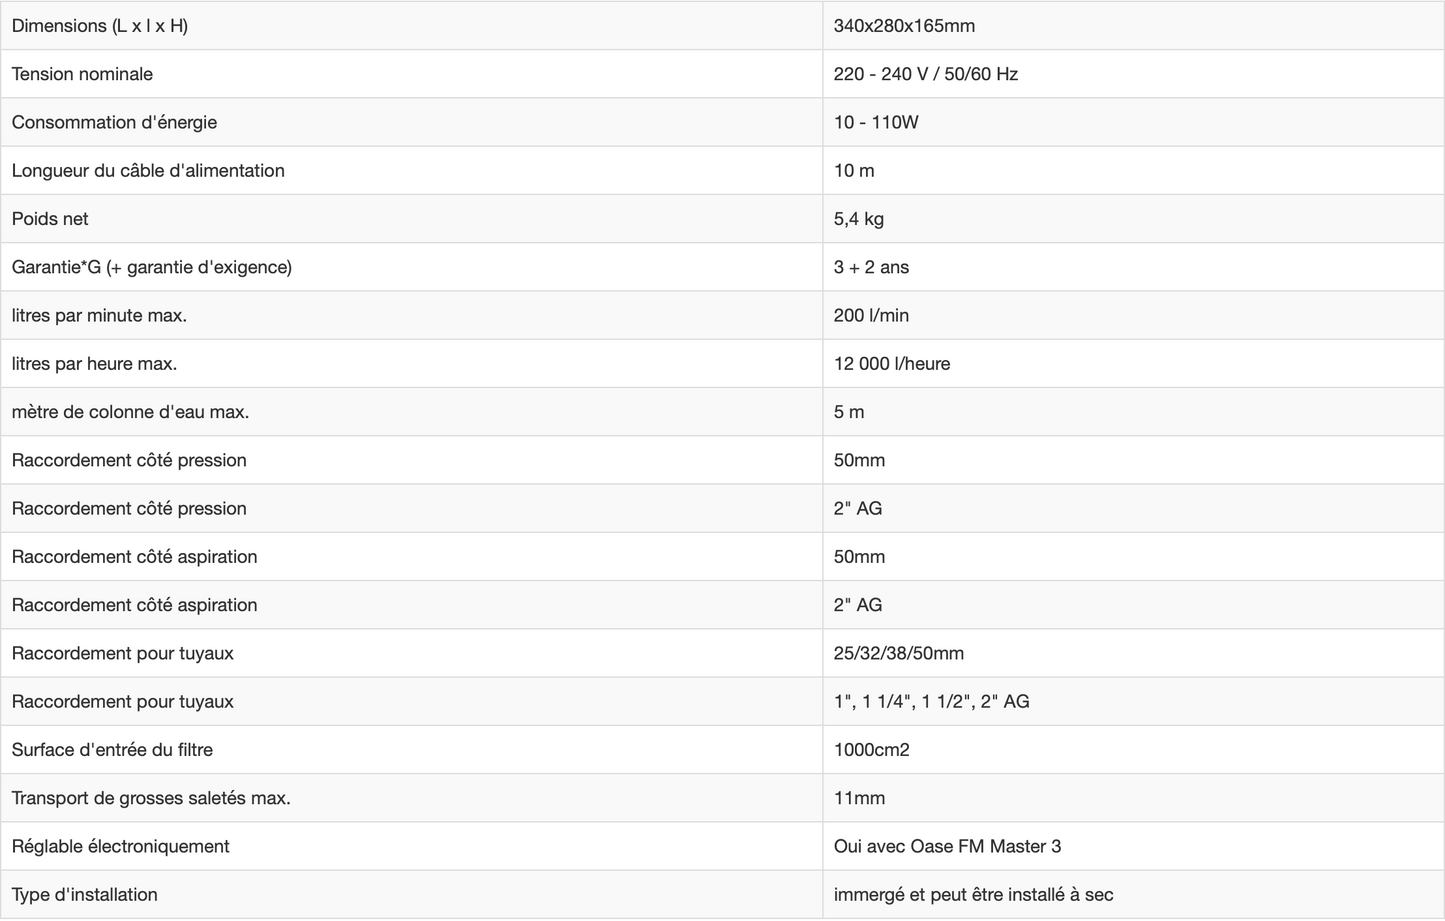The height and width of the screenshot is (921, 1445).
Task: Click the "200 l/min" value cell
Action: tap(871, 316)
